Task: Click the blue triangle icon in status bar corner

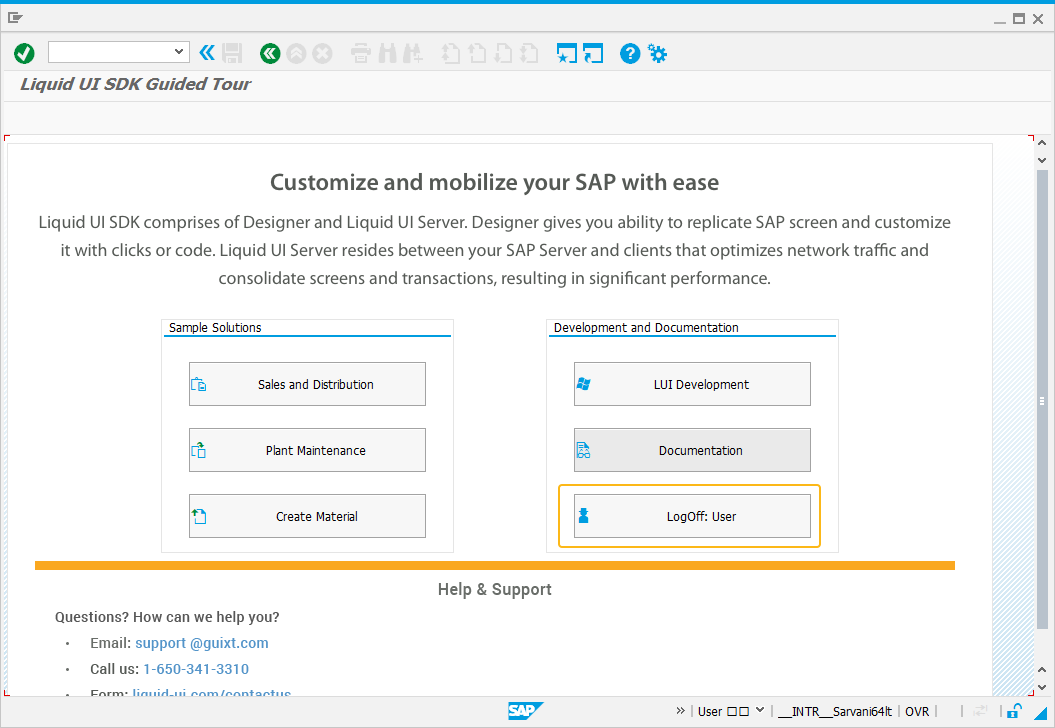Action: (1041, 712)
